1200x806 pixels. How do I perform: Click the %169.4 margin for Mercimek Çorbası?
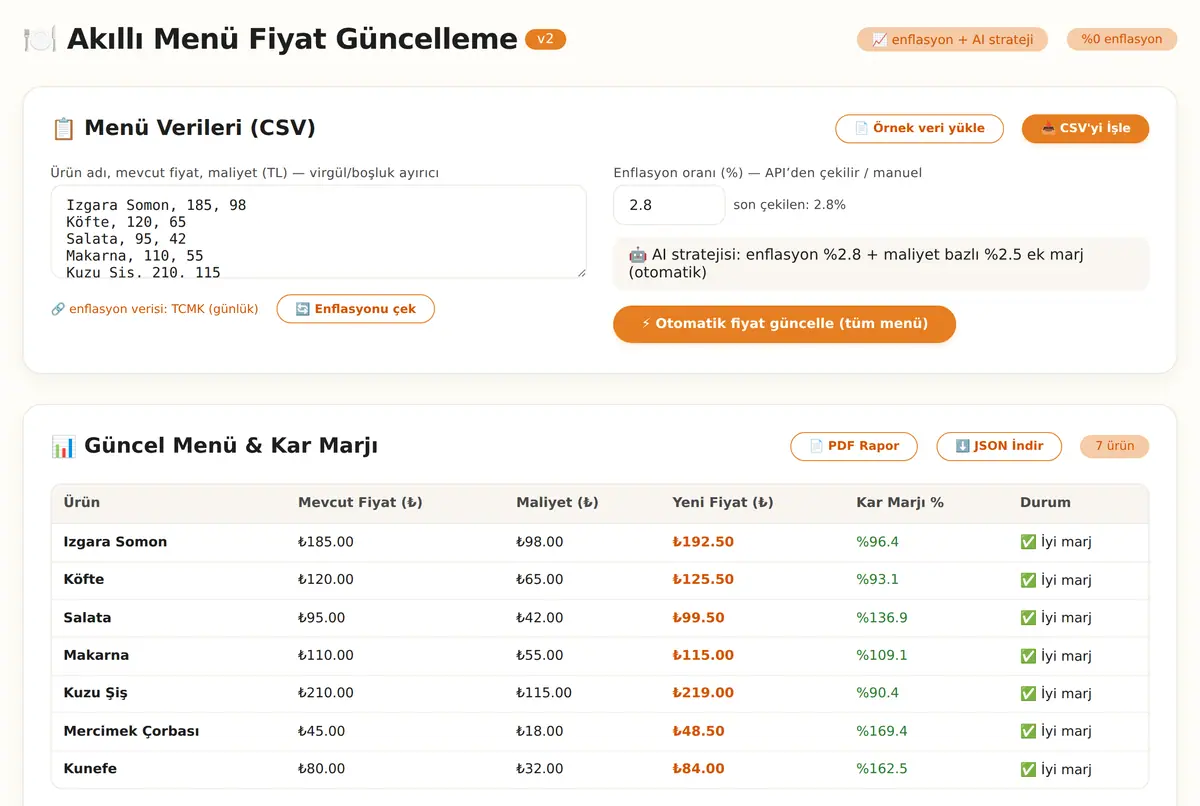(x=882, y=731)
